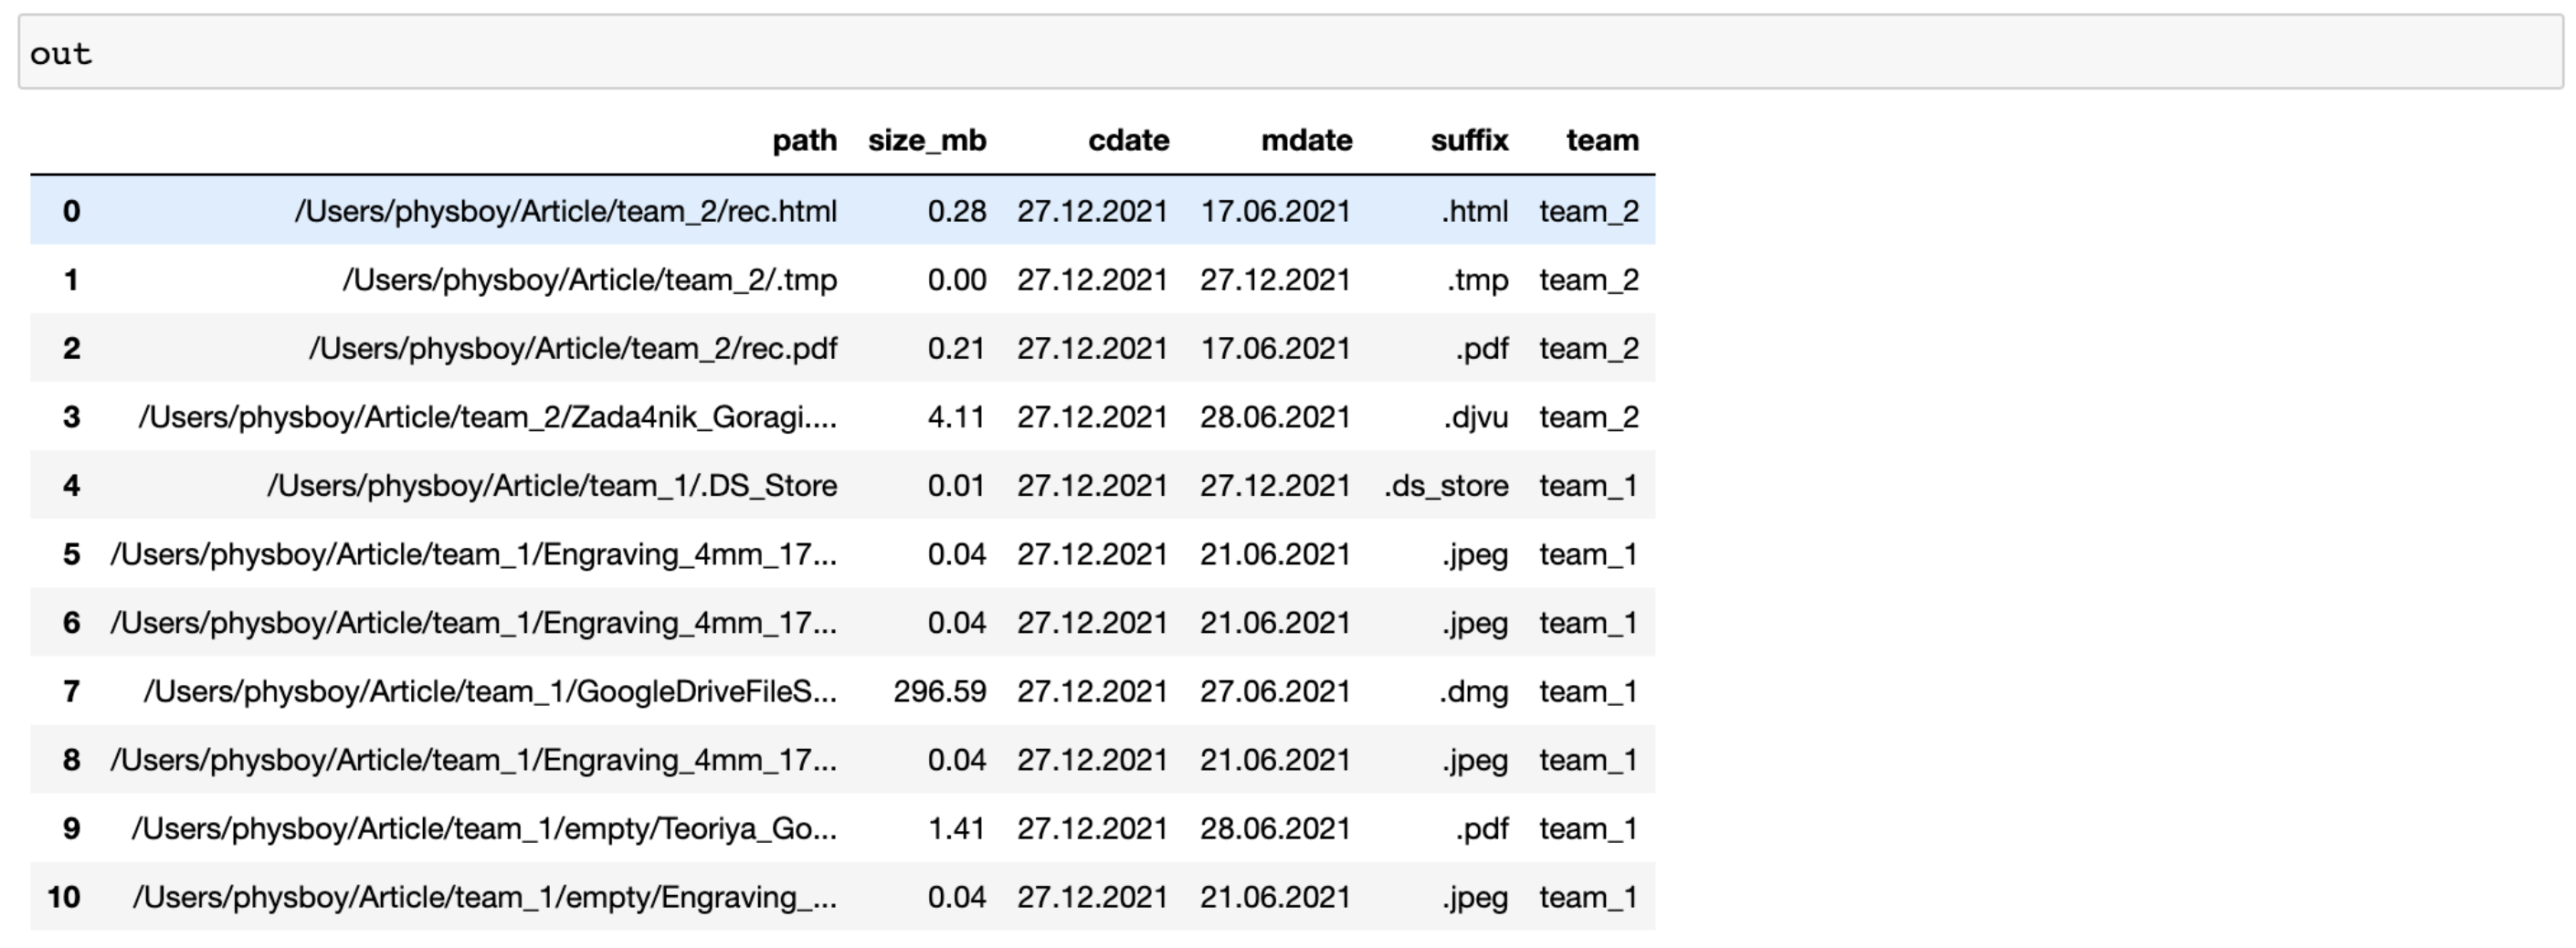Click the GoogleDriveFileS path cell

(x=491, y=692)
